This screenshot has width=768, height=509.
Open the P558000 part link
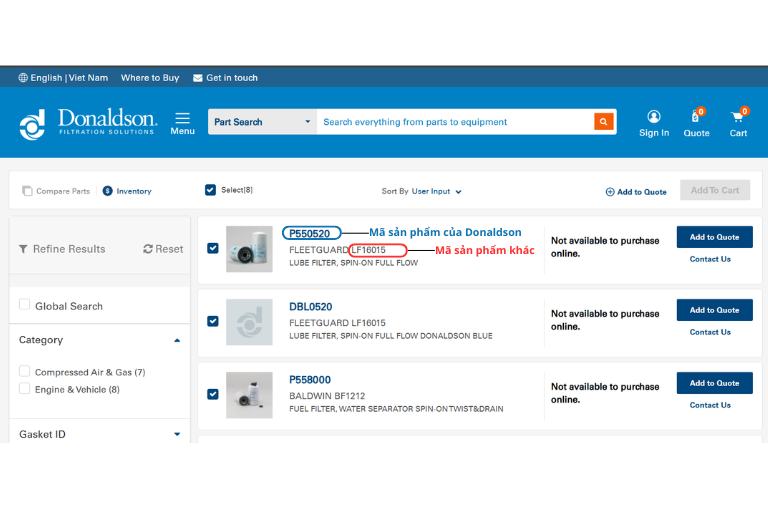(310, 380)
